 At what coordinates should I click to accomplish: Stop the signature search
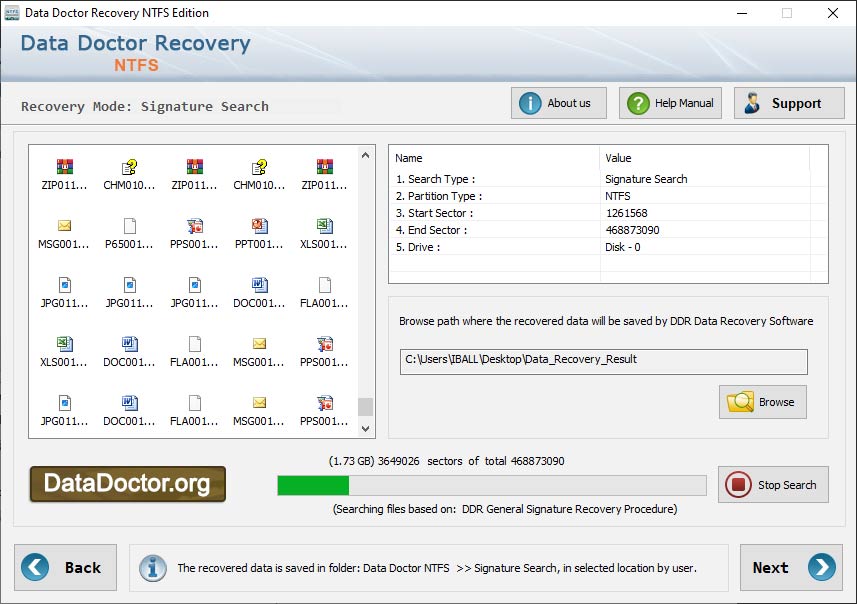coord(772,484)
